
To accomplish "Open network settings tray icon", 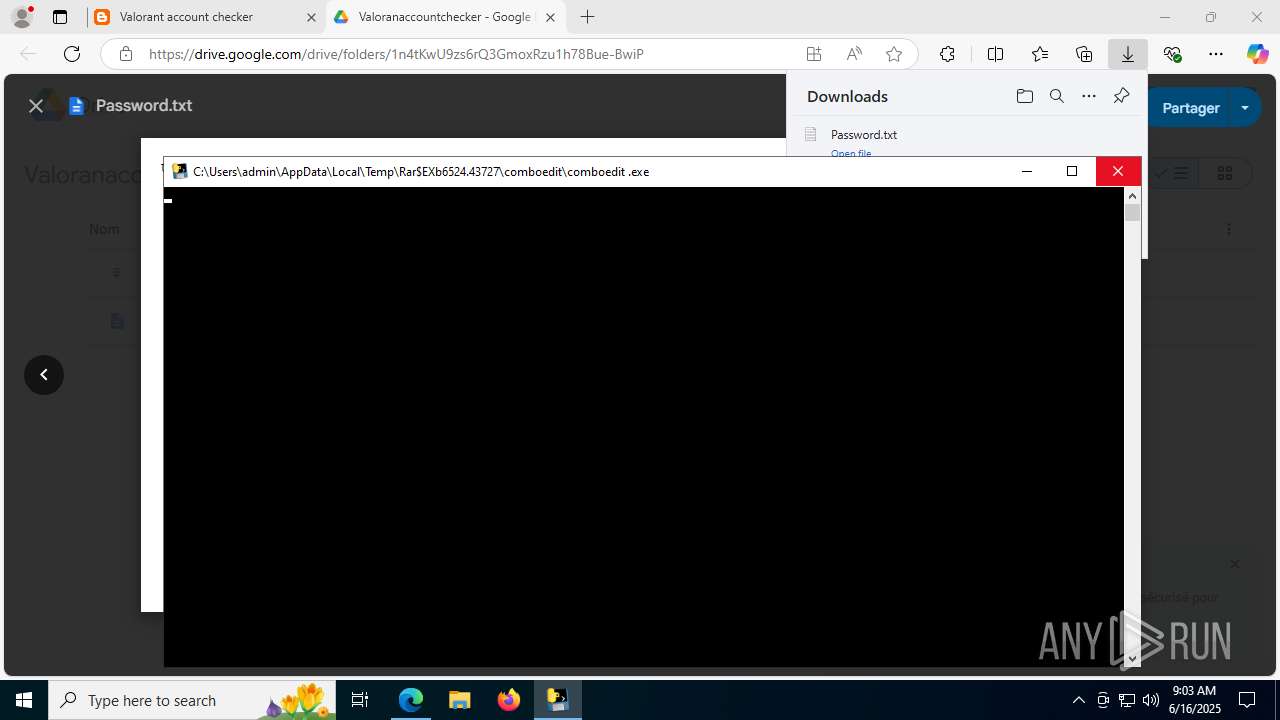I will click(x=1127, y=700).
